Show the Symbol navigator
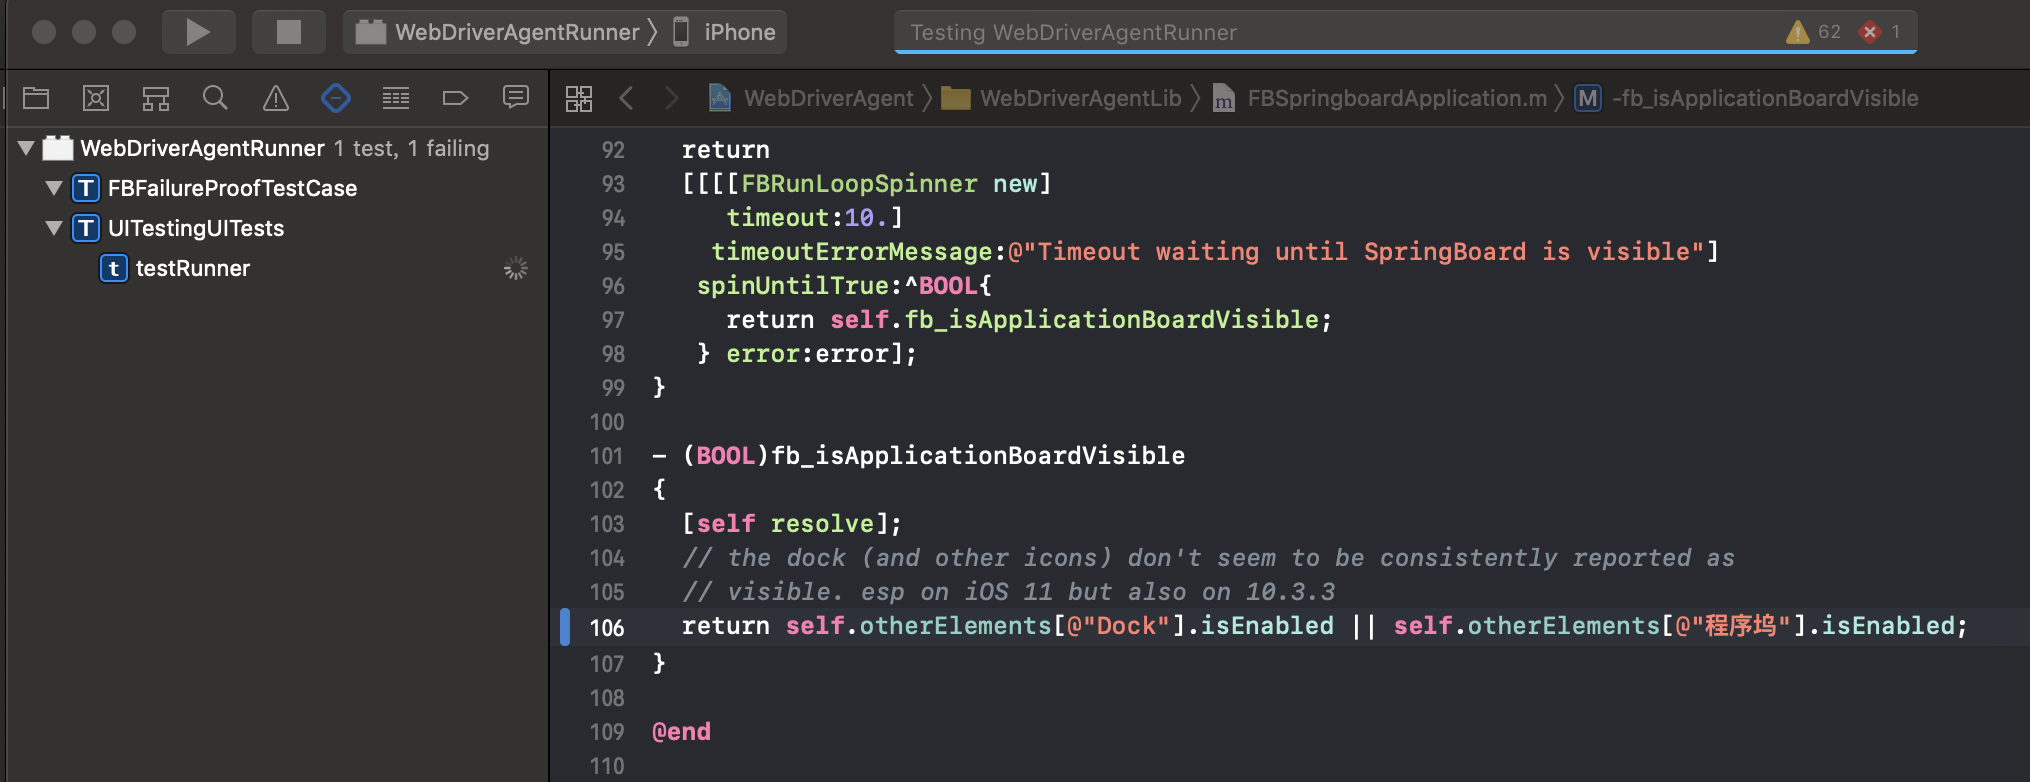Image resolution: width=2030 pixels, height=782 pixels. (156, 98)
